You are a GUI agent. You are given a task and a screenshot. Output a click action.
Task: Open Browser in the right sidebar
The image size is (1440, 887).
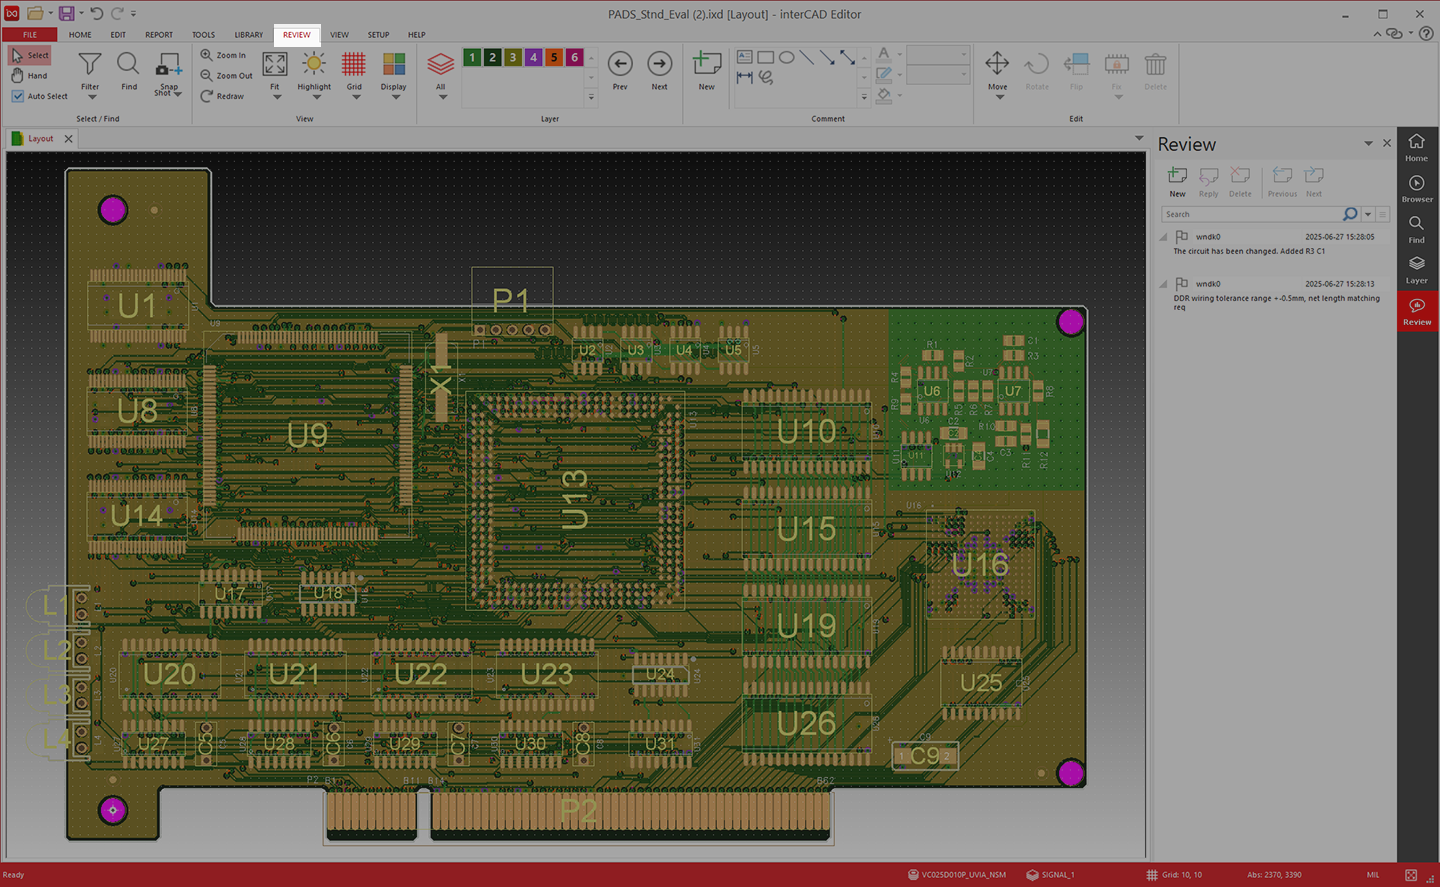1417,188
